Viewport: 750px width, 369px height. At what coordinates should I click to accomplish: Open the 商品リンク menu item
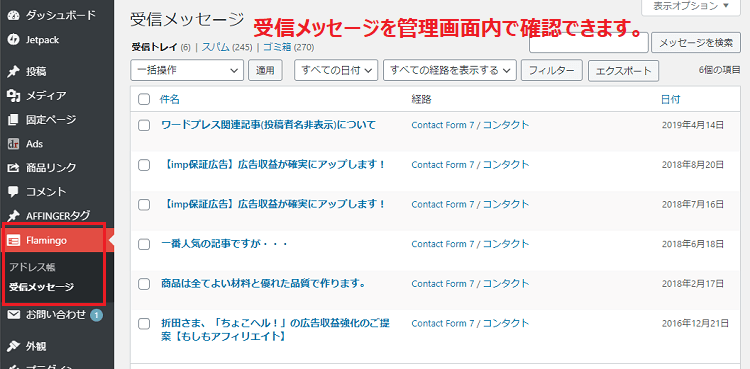click(x=51, y=168)
